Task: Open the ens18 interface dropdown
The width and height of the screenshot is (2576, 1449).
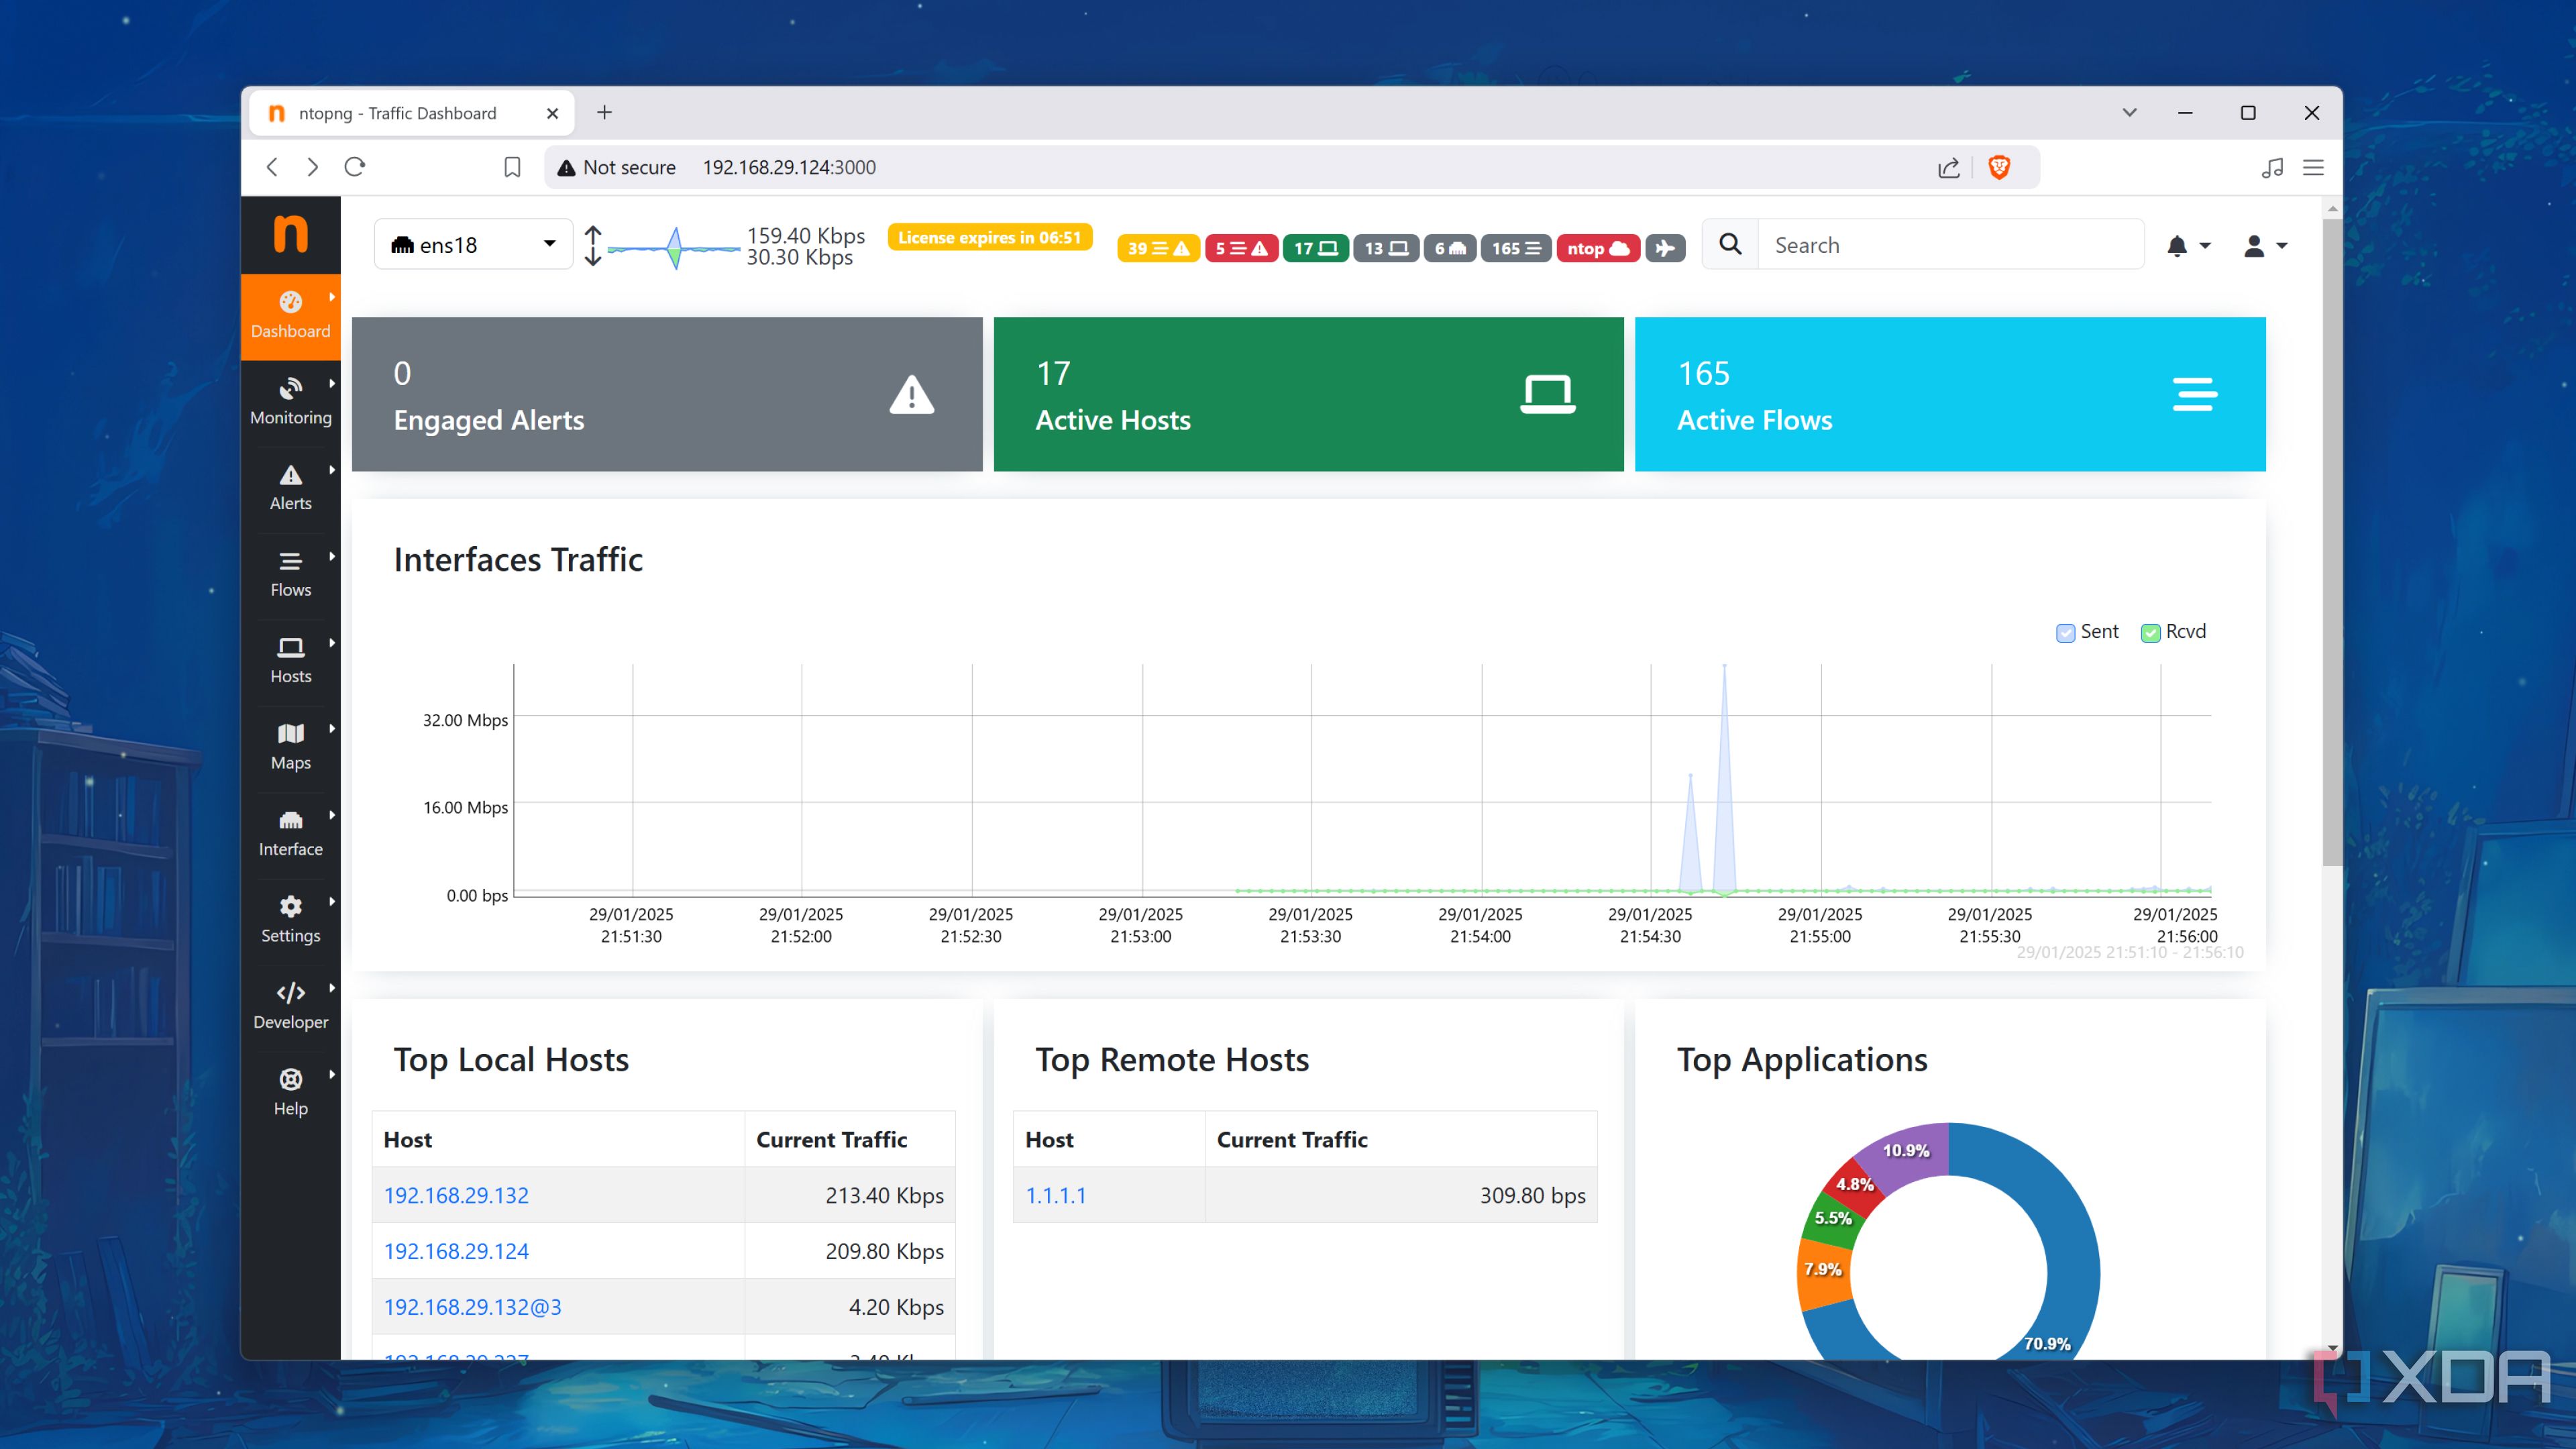Action: click(x=473, y=245)
